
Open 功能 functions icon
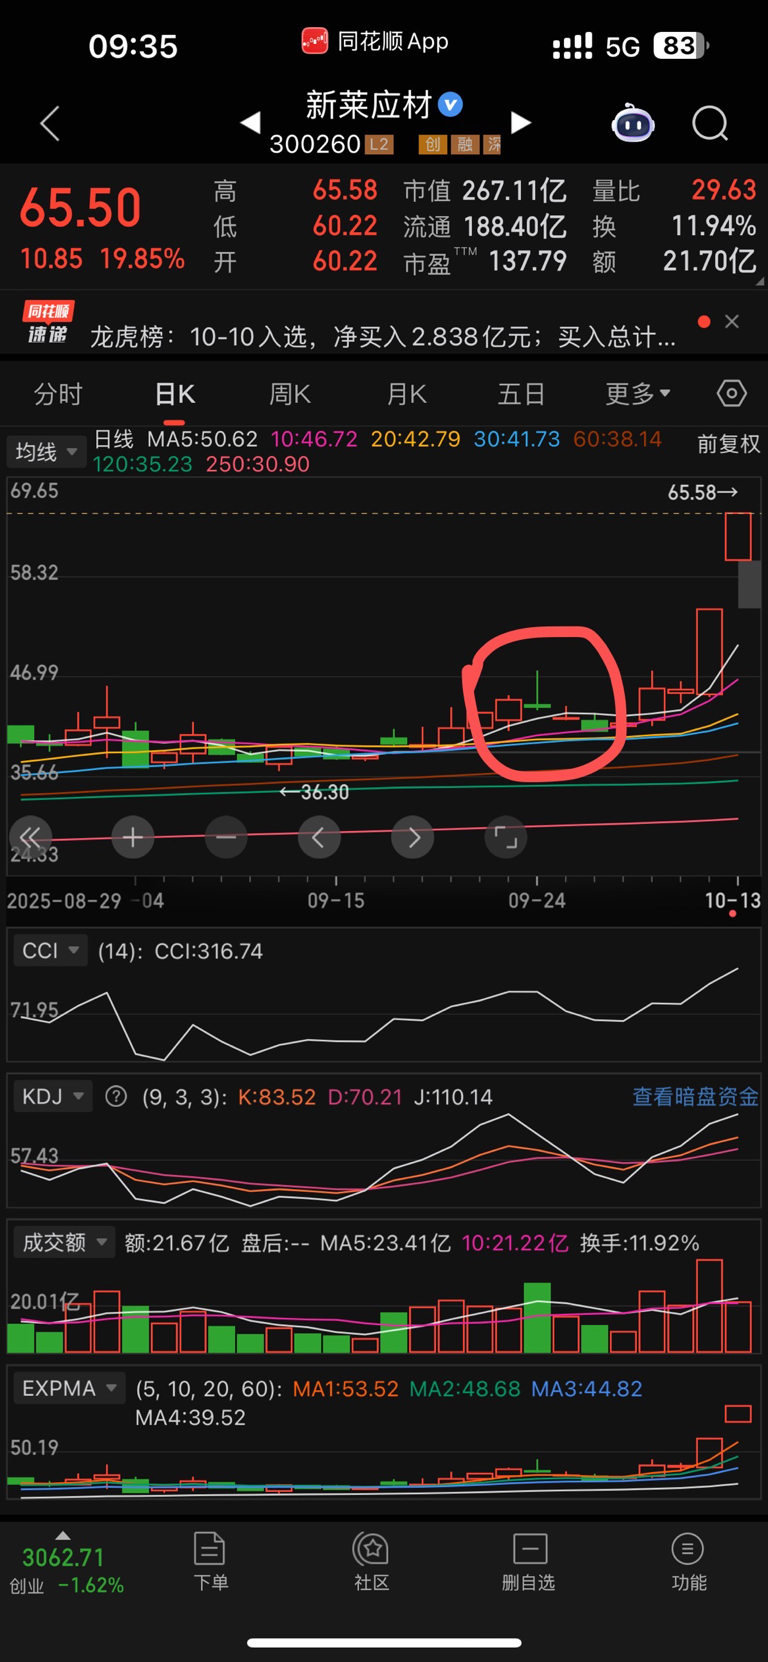click(688, 1561)
